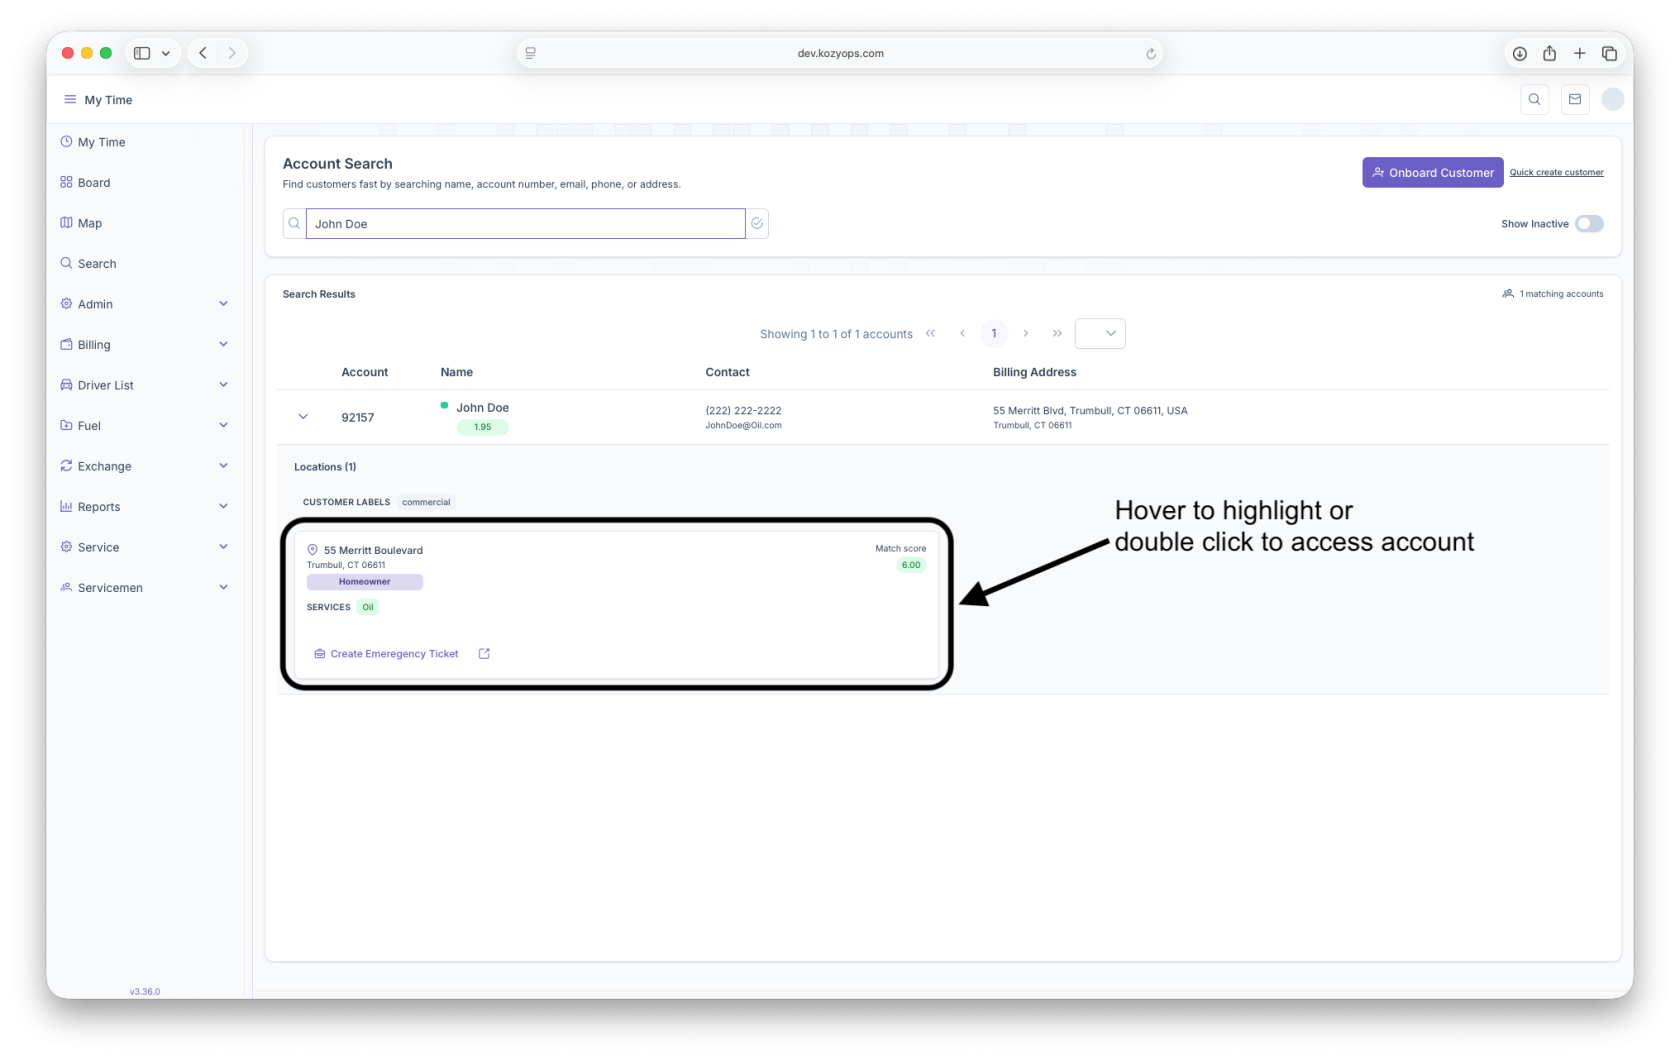Click the user profile avatar
Viewport: 1680px width, 1060px height.
coord(1612,99)
